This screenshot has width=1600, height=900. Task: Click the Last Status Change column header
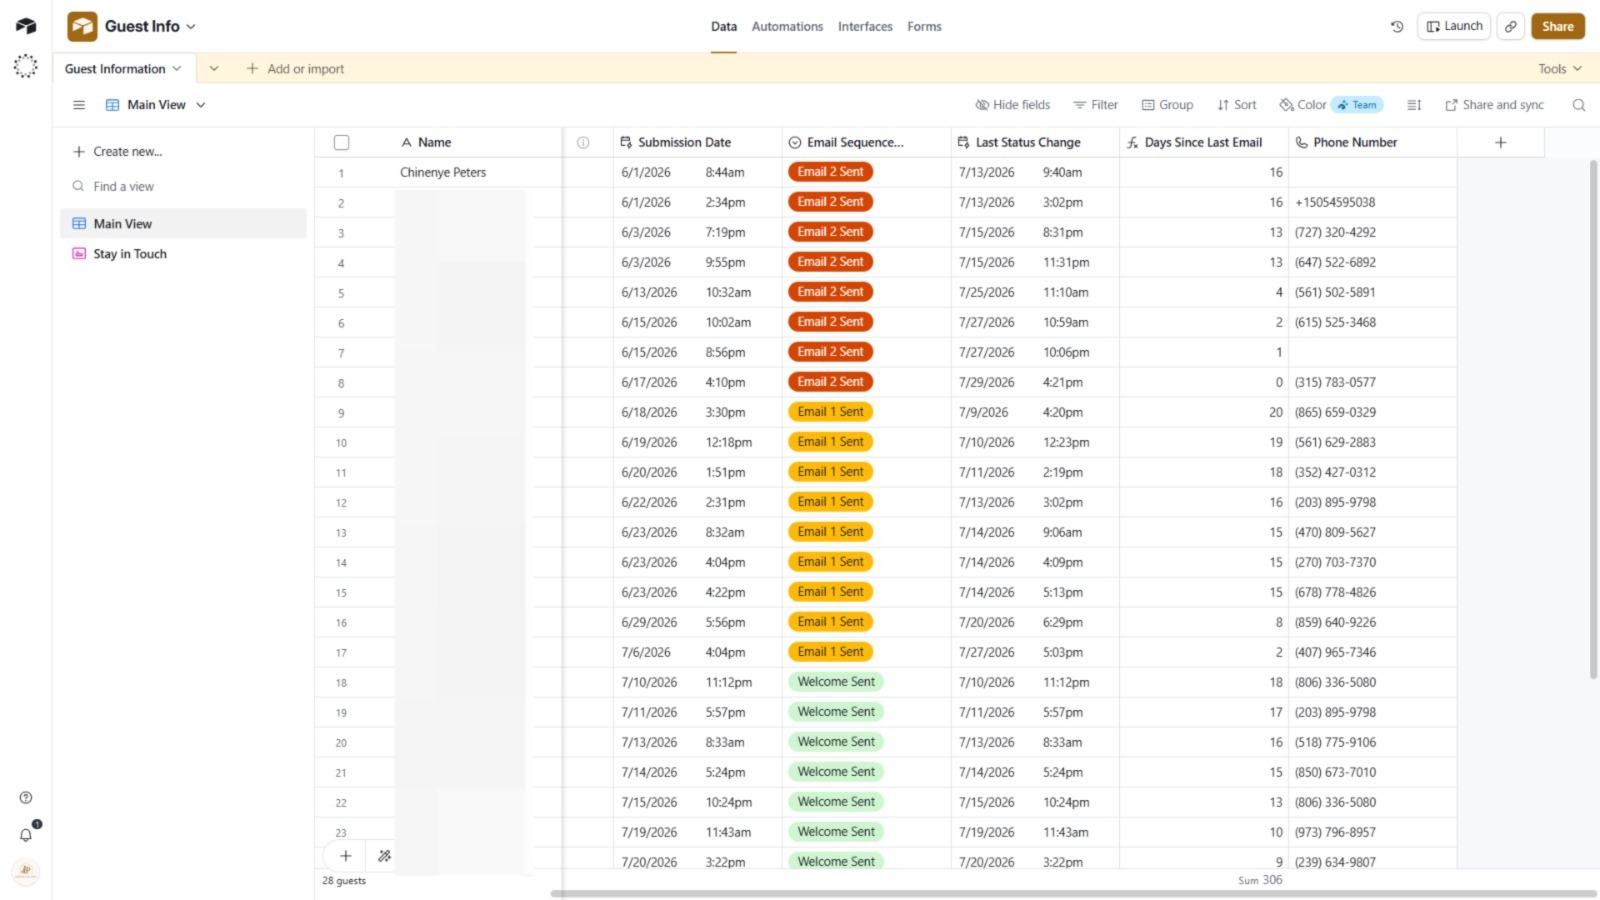[1035, 143]
